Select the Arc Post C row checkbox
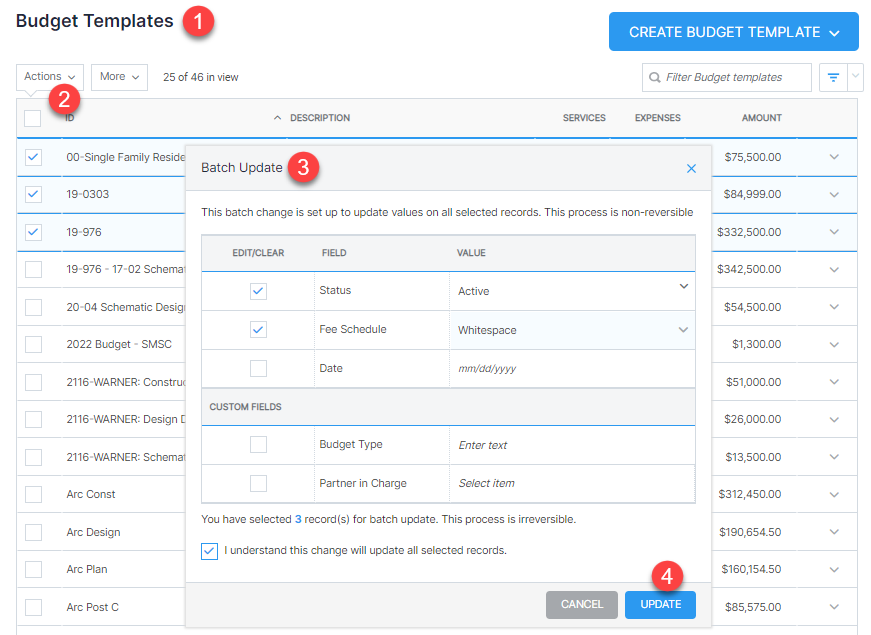Screen dimensions: 871x635 [33, 607]
